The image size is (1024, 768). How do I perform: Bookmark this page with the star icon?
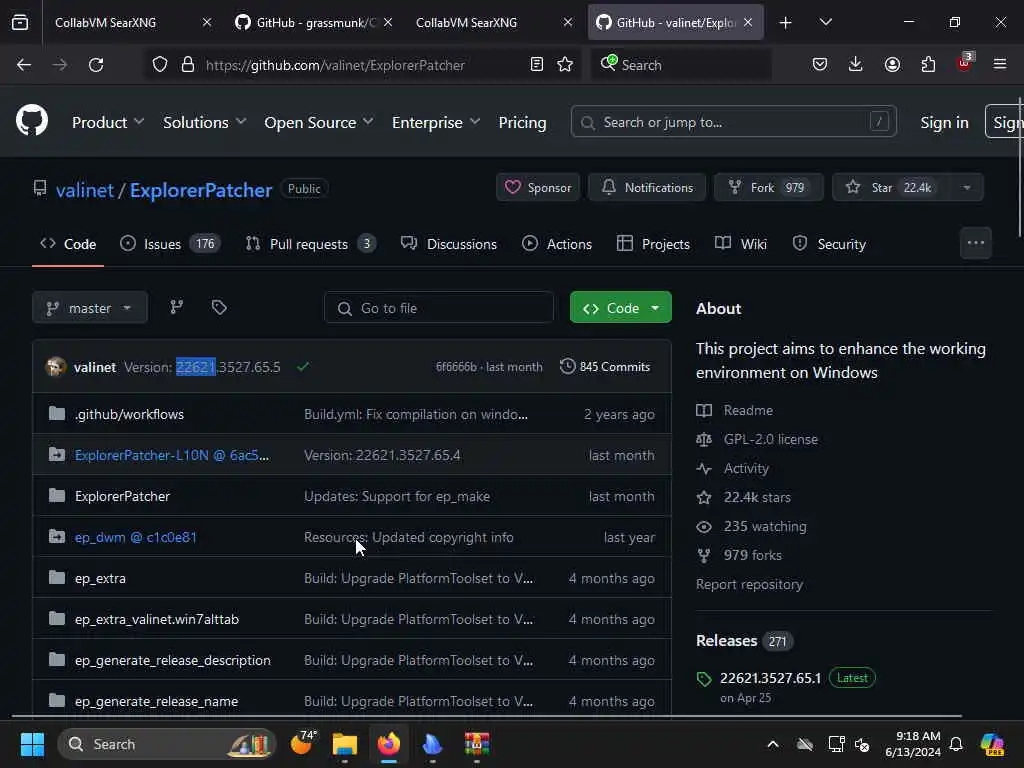click(x=565, y=65)
